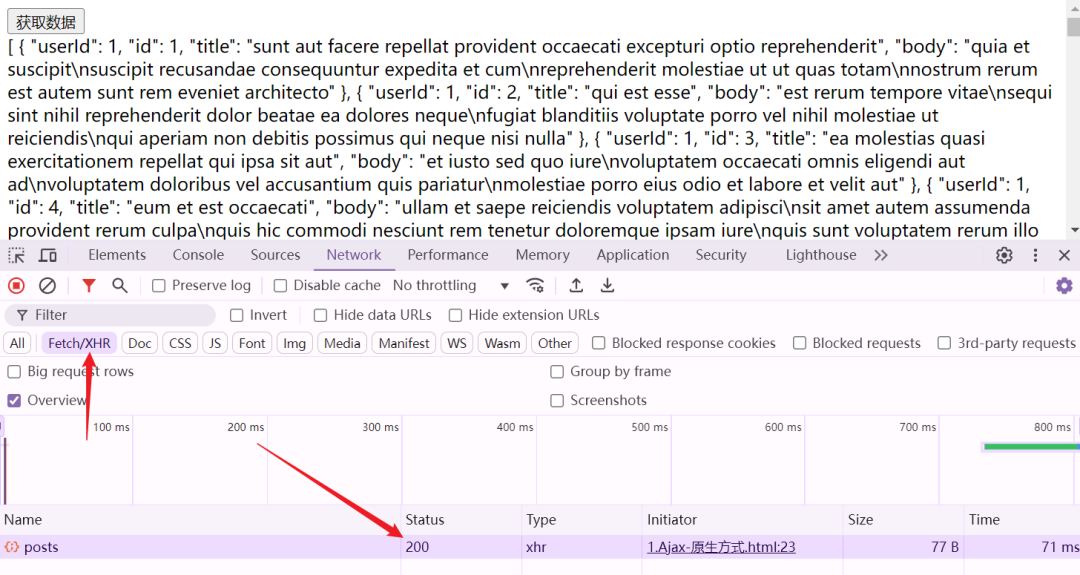Image resolution: width=1080 pixels, height=575 pixels.
Task: Stop recording network log
Action: tap(16, 286)
